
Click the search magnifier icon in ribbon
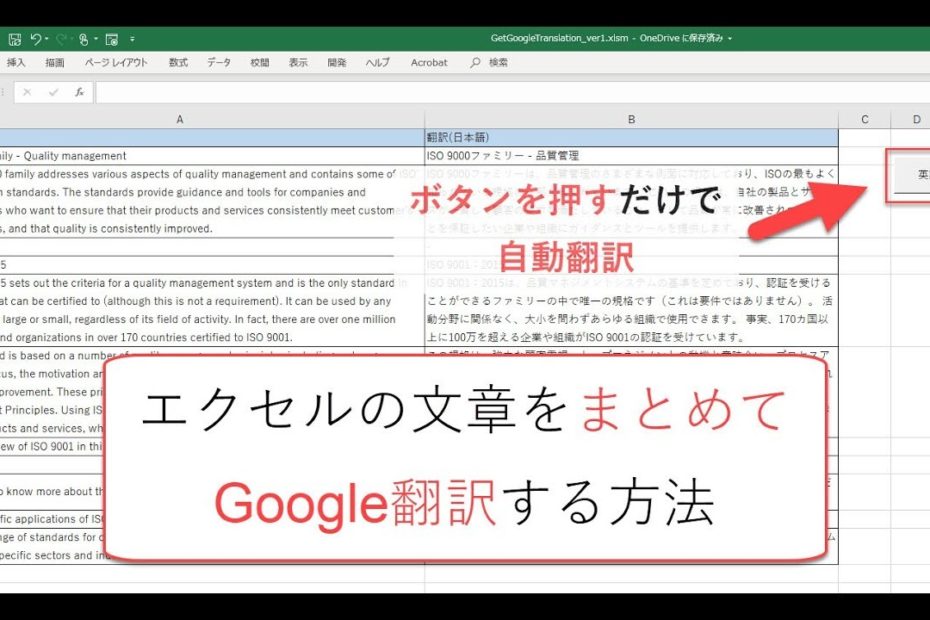(475, 63)
